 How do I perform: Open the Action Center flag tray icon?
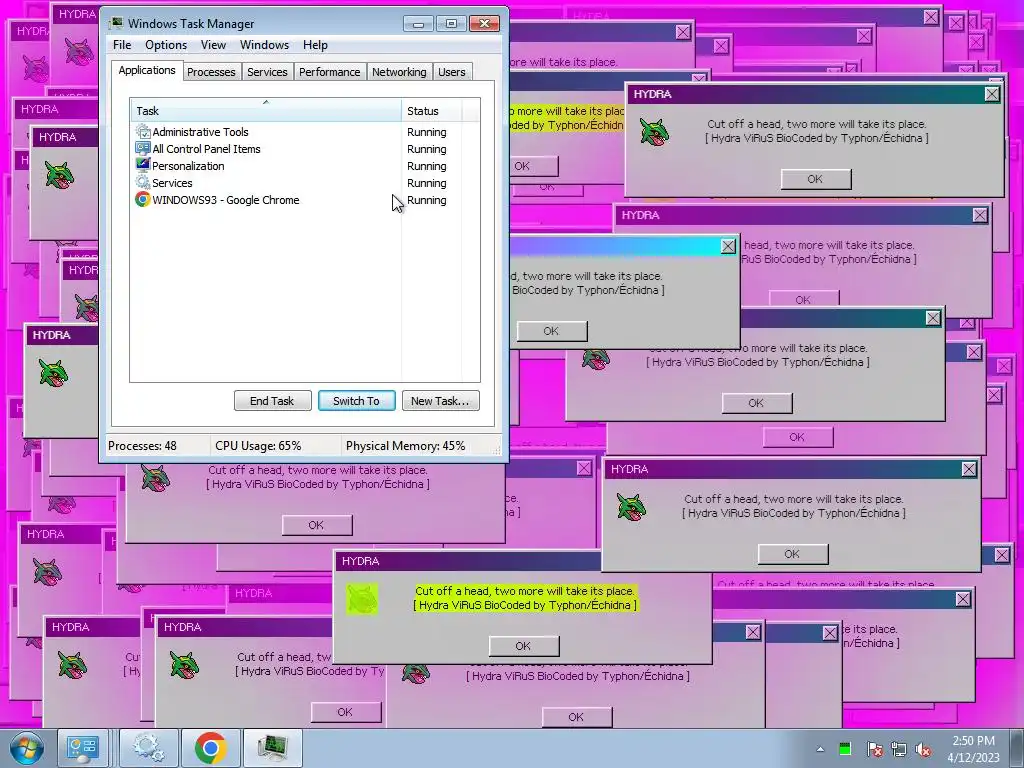[x=874, y=749]
